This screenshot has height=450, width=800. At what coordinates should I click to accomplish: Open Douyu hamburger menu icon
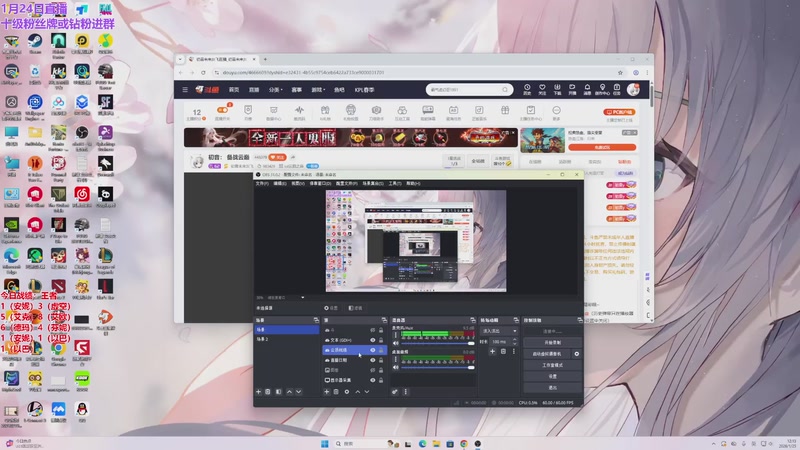(185, 89)
